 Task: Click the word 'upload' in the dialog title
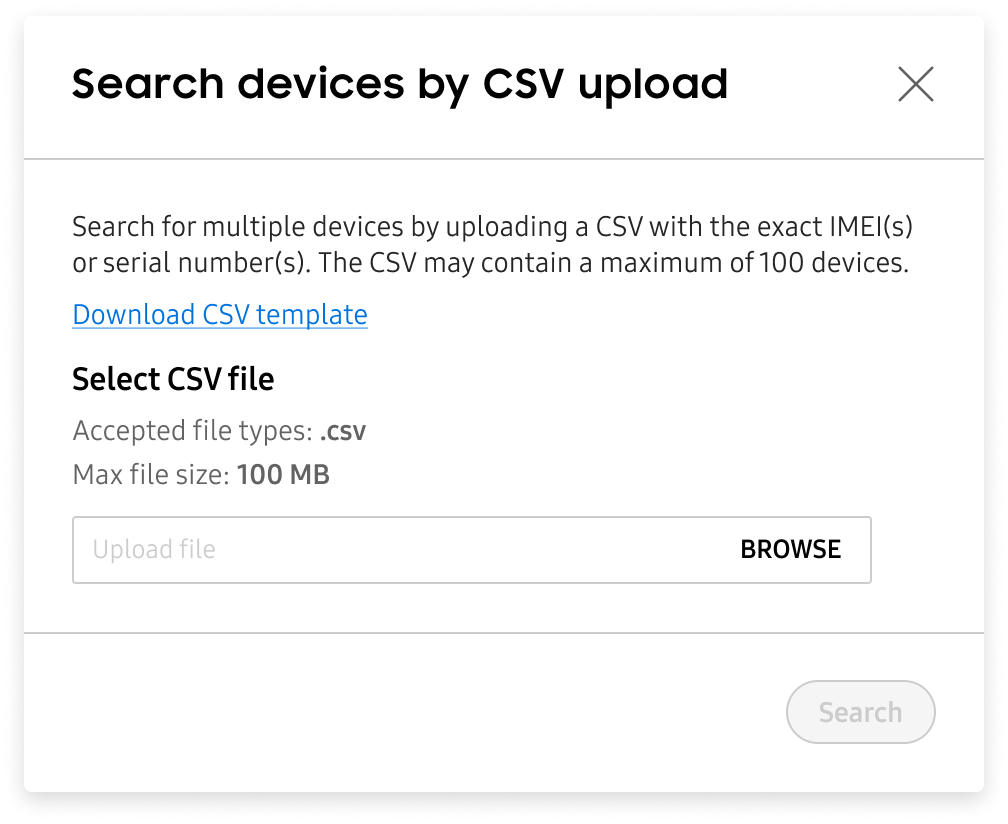(653, 84)
